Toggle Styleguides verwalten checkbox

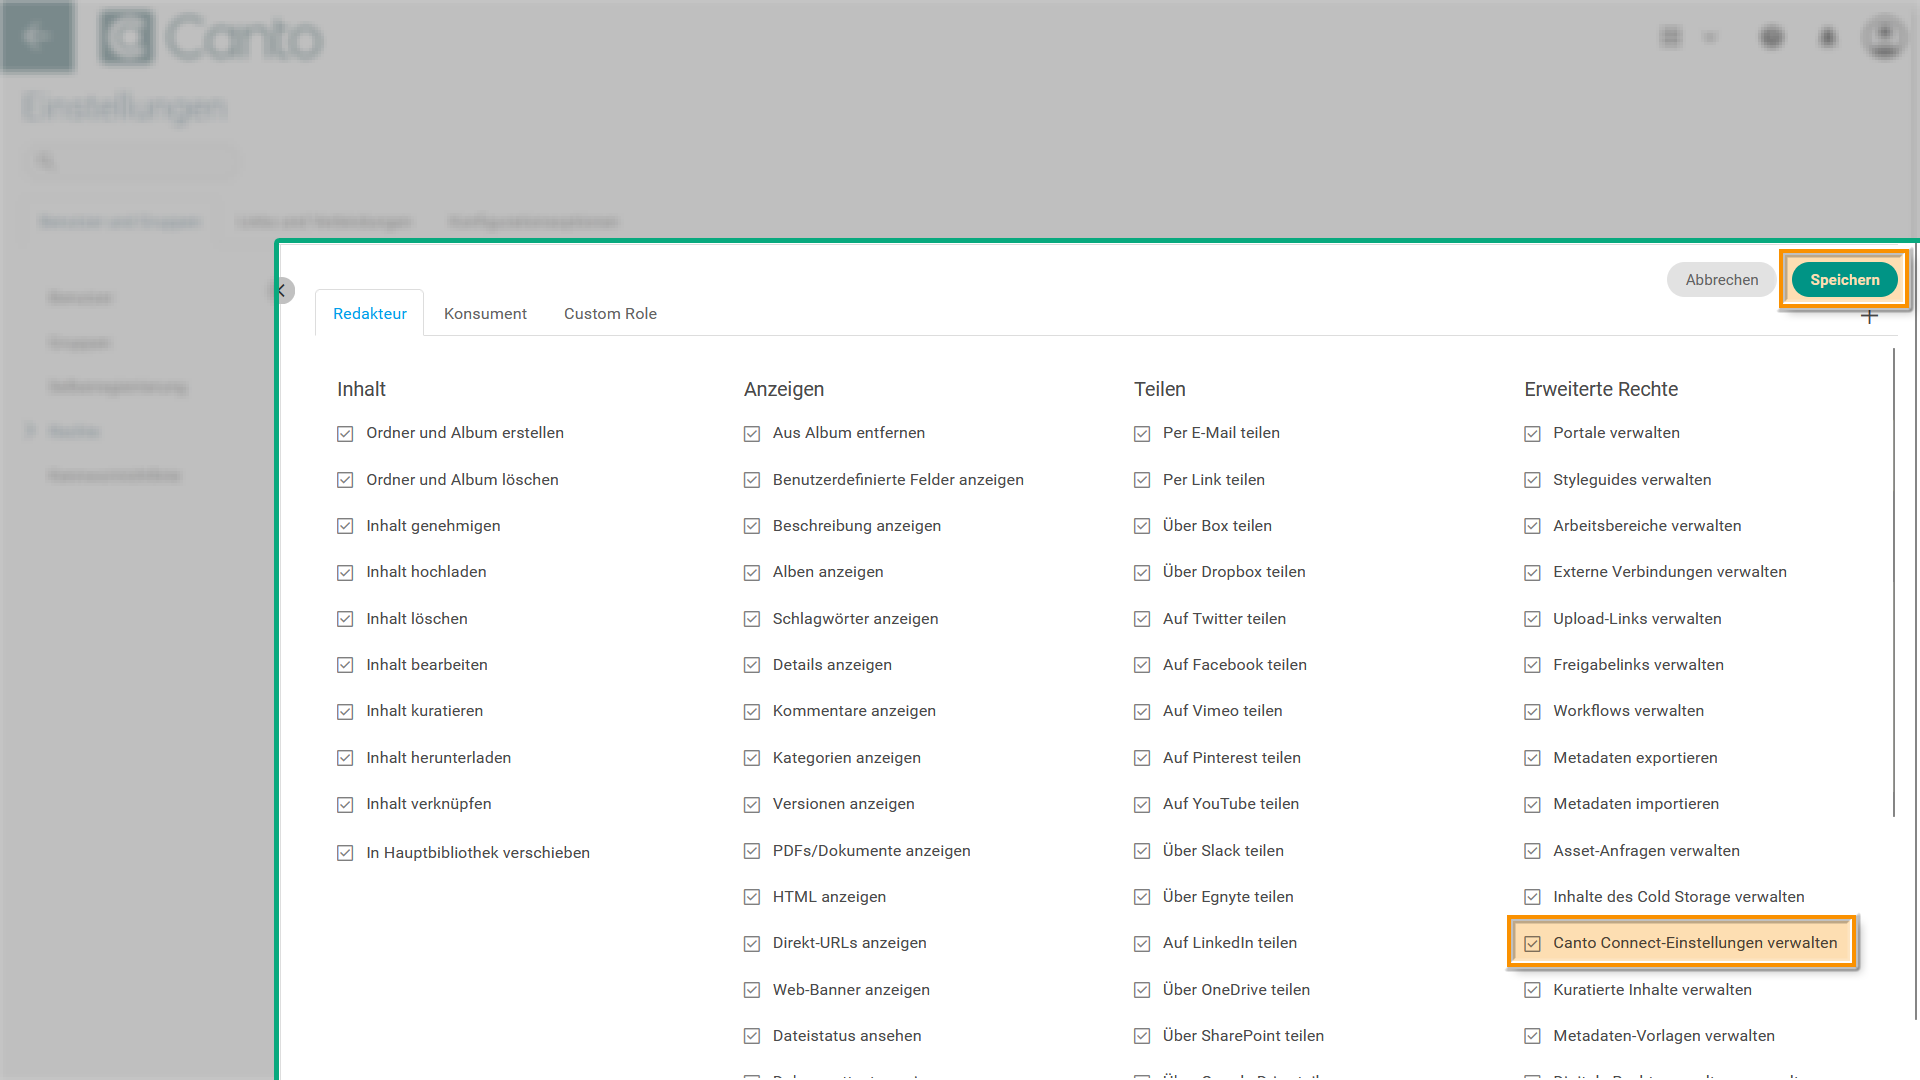[1532, 480]
